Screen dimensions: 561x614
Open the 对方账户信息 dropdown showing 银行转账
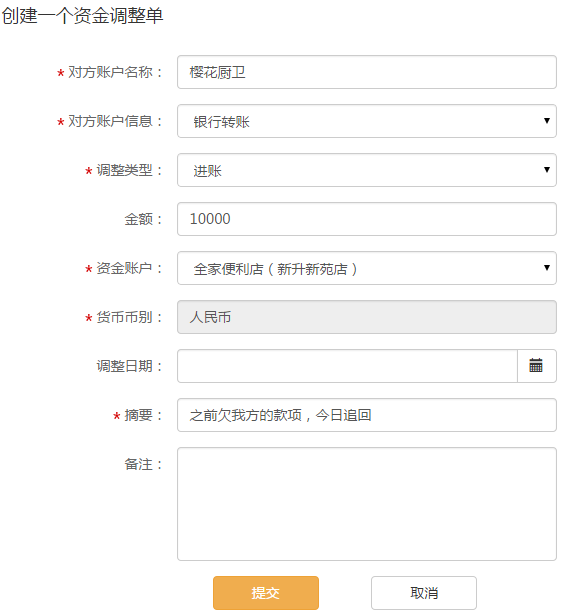tap(366, 121)
